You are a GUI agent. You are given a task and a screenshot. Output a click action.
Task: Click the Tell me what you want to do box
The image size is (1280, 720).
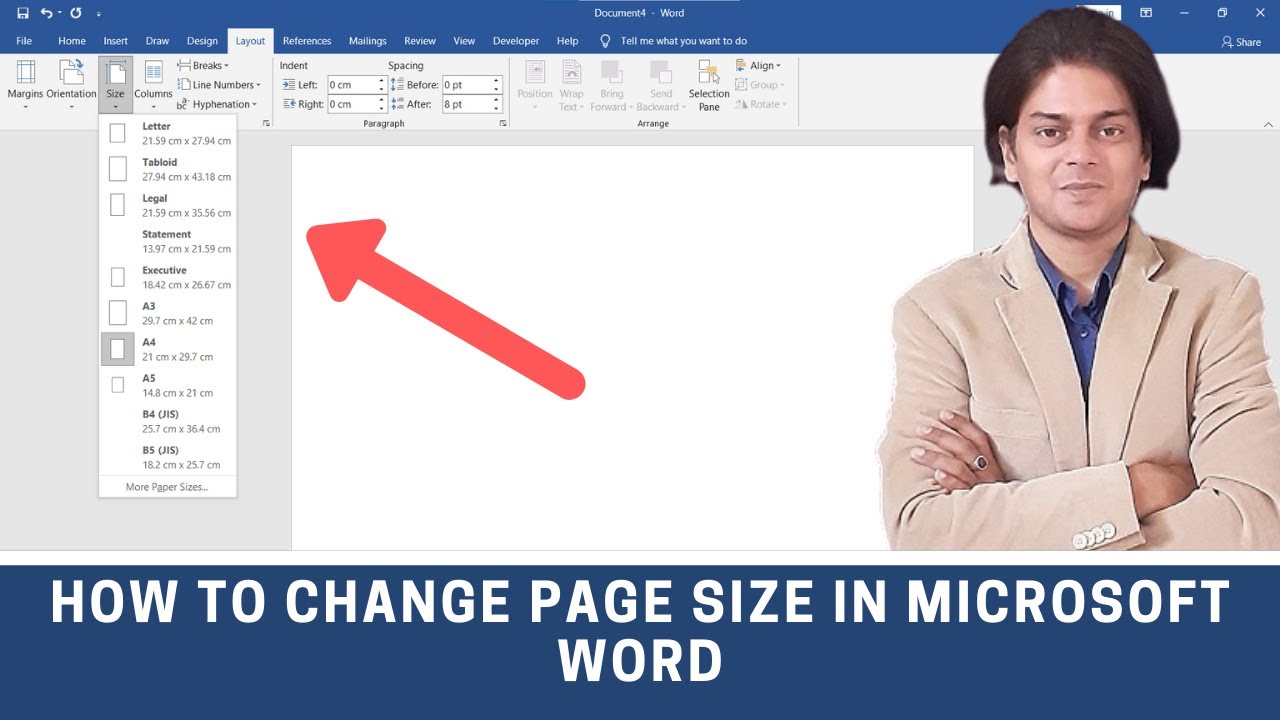pyautogui.click(x=684, y=41)
